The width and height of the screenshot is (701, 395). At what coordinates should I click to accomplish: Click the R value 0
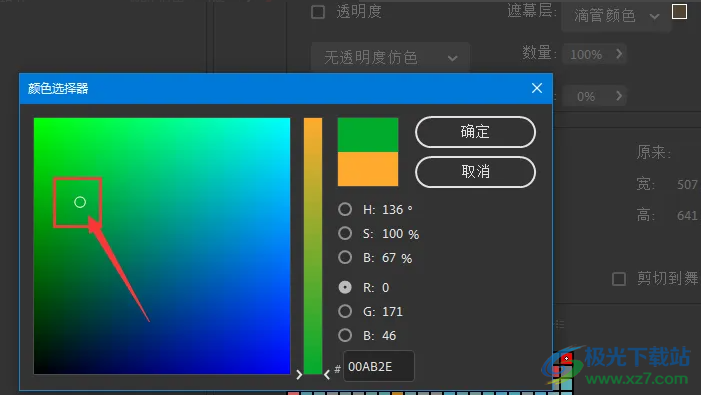(x=385, y=287)
